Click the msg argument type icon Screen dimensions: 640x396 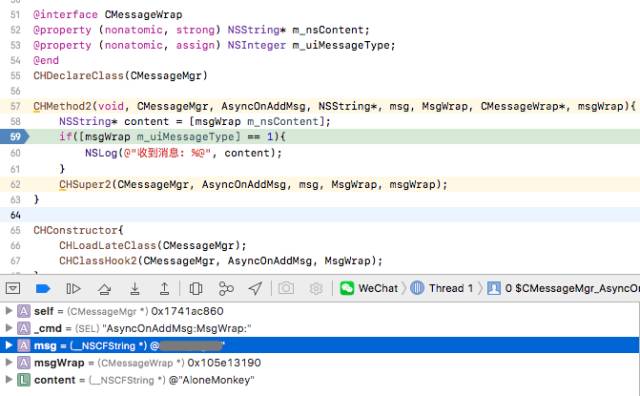point(24,345)
